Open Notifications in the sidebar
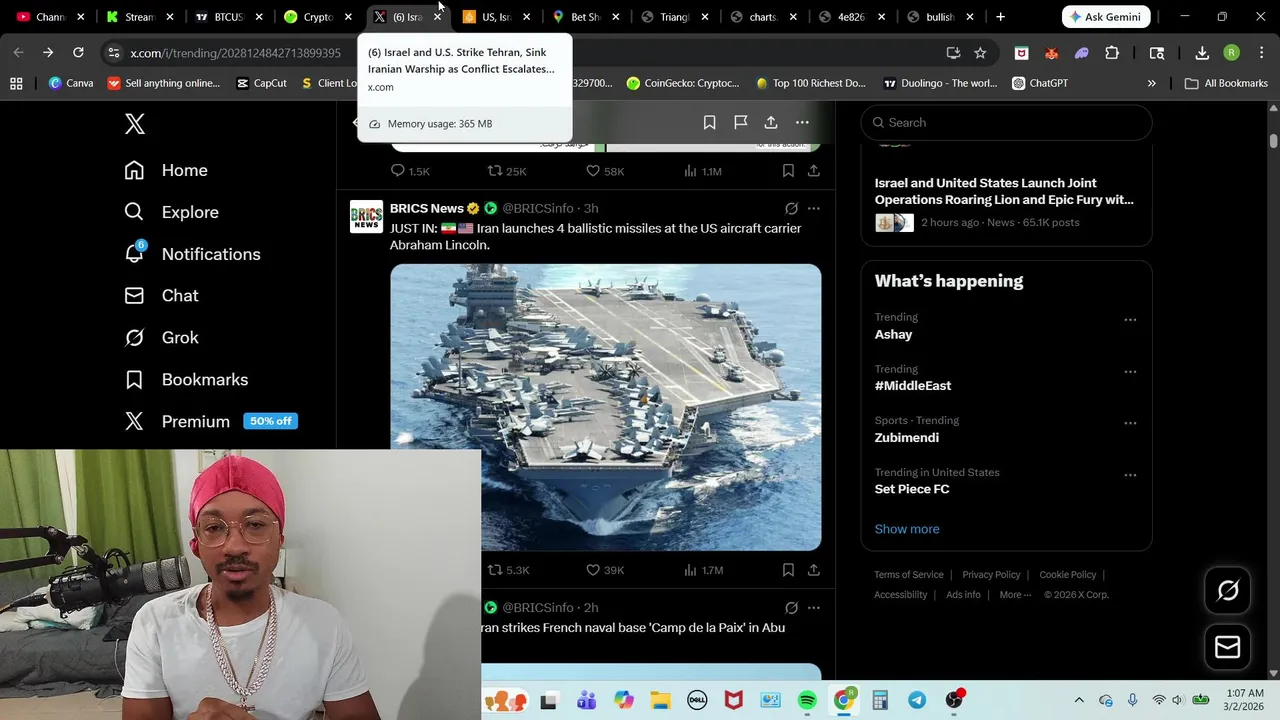This screenshot has width=1280, height=720. click(192, 254)
